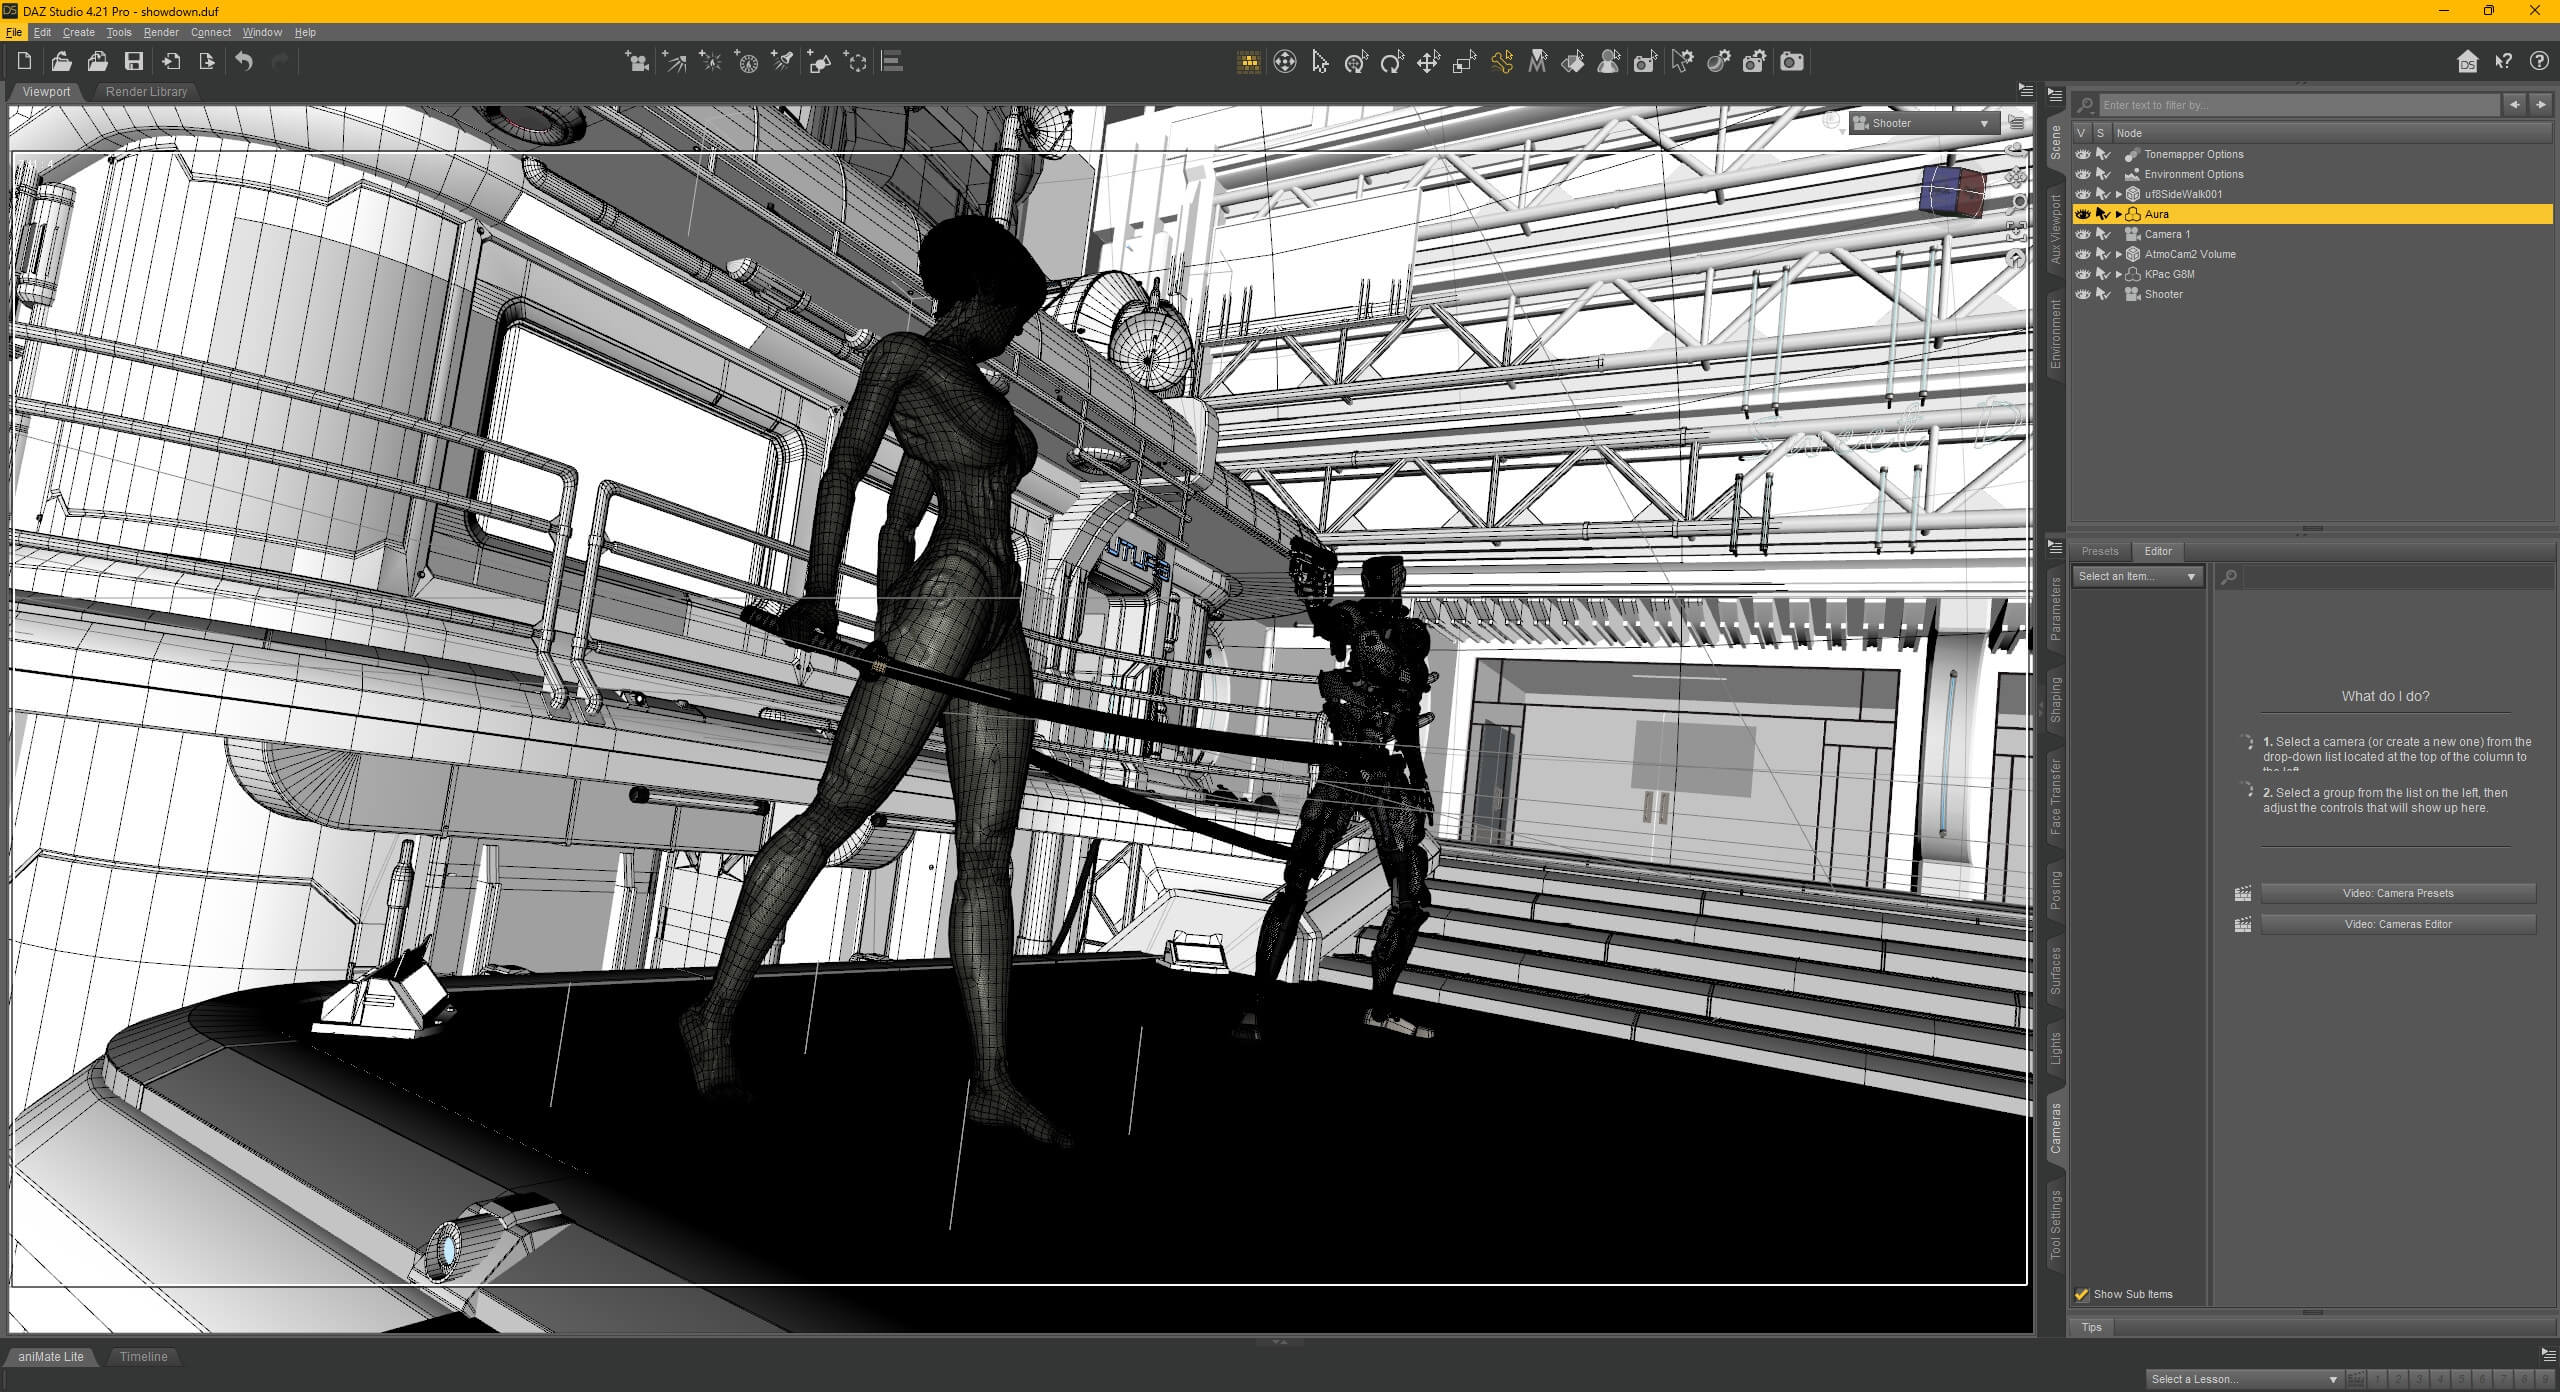Open the Shooter camera dropdown
Image resolution: width=2560 pixels, height=1392 pixels.
point(1924,123)
